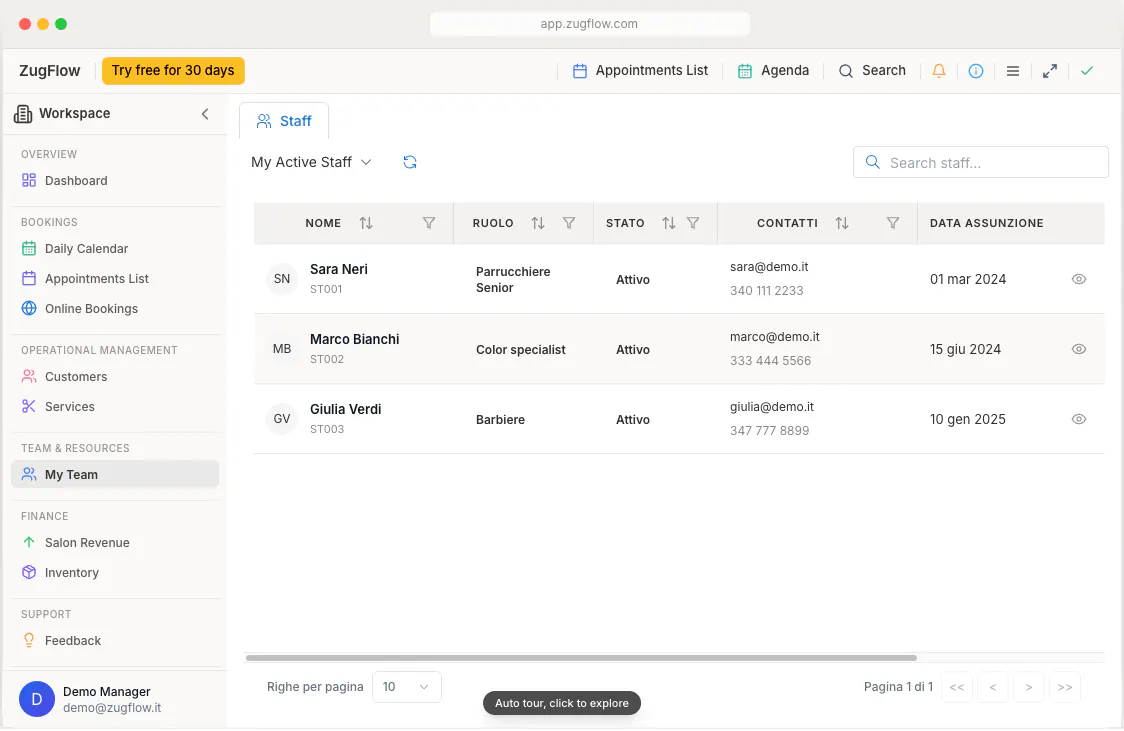1124x731 pixels.
Task: Open the info circle icon
Action: [x=976, y=71]
